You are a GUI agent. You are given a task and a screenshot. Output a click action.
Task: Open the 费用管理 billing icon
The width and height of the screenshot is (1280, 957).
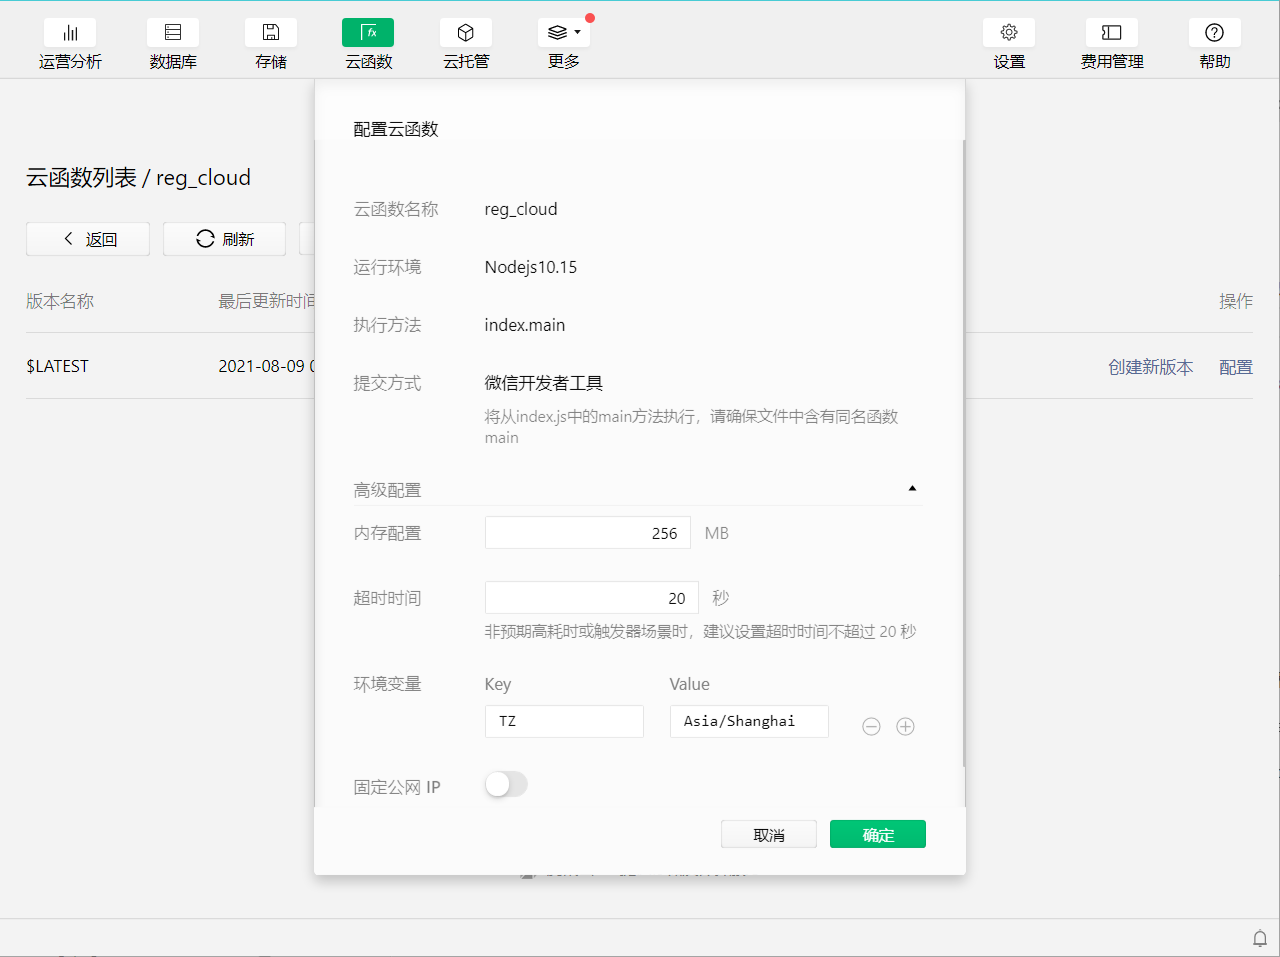click(x=1112, y=33)
